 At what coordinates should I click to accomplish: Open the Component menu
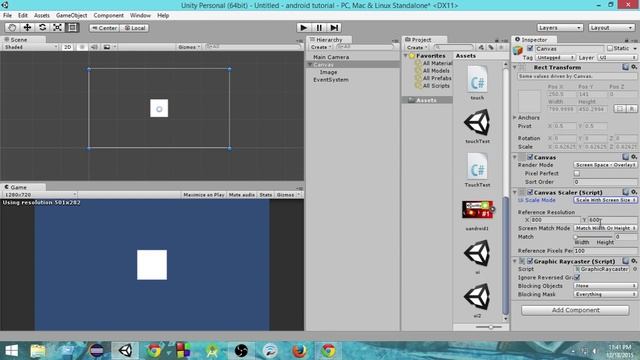tap(108, 16)
